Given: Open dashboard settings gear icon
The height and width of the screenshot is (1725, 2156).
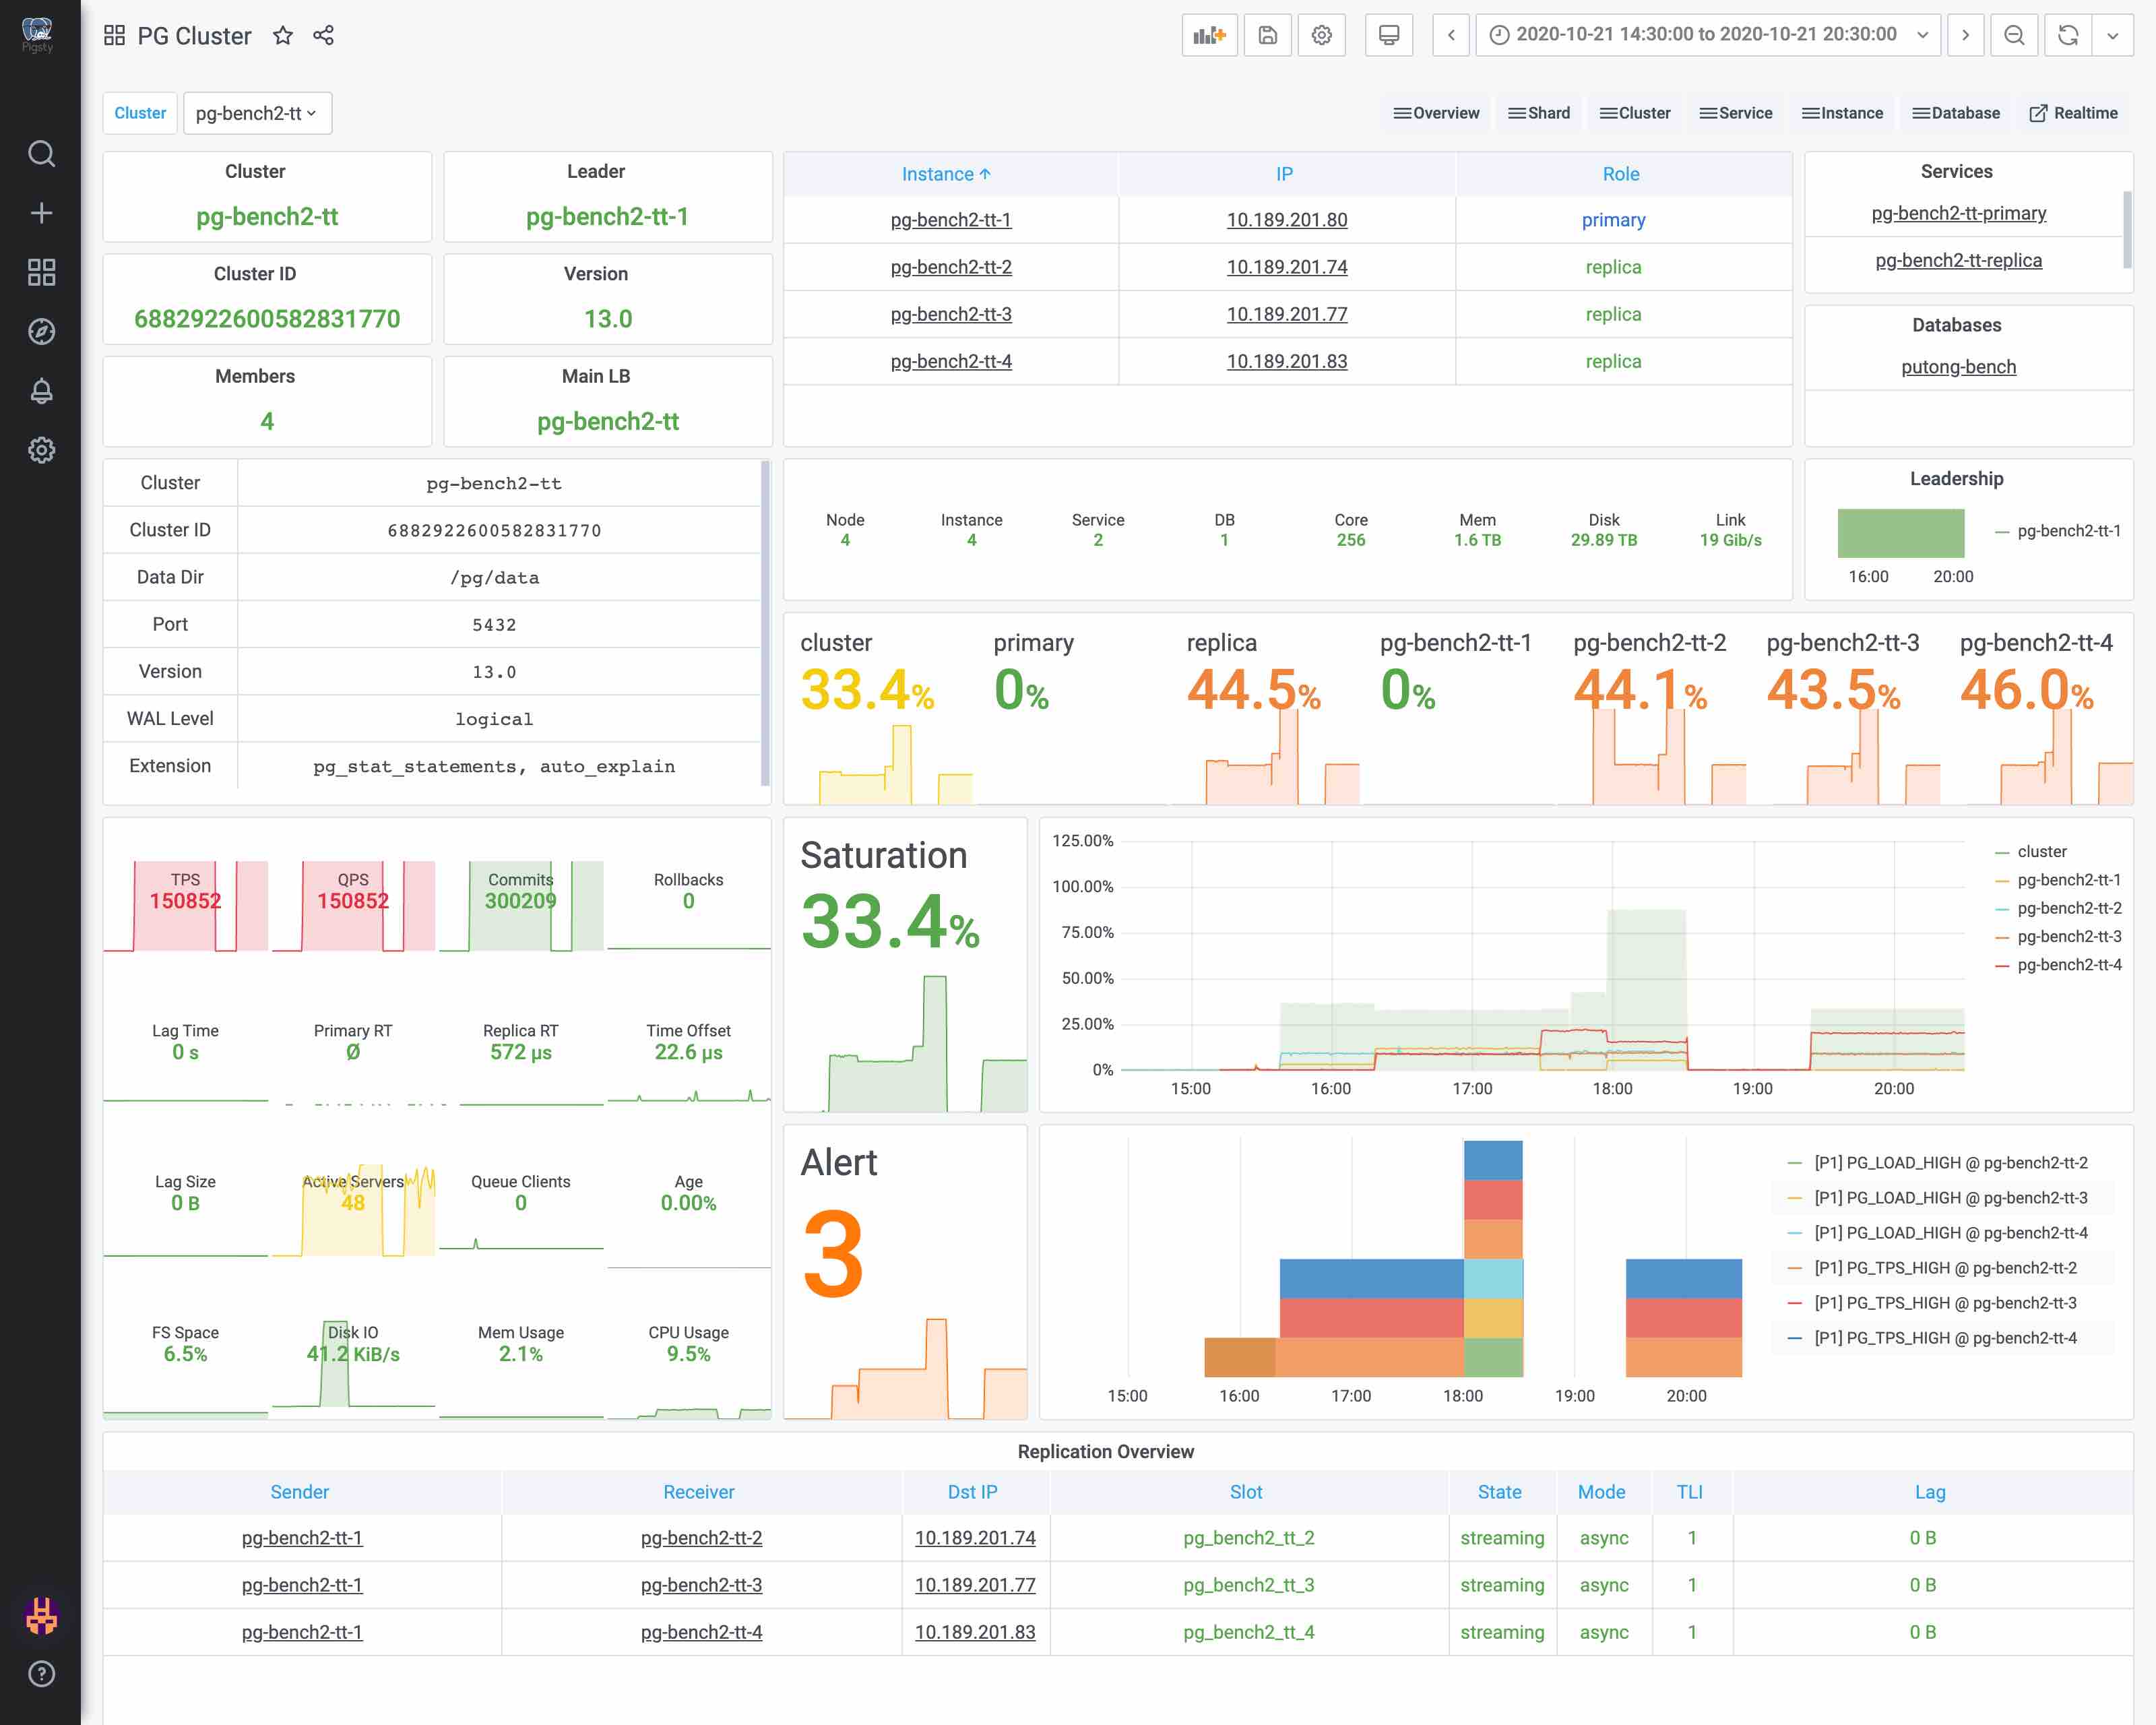Looking at the screenshot, I should (x=1321, y=36).
